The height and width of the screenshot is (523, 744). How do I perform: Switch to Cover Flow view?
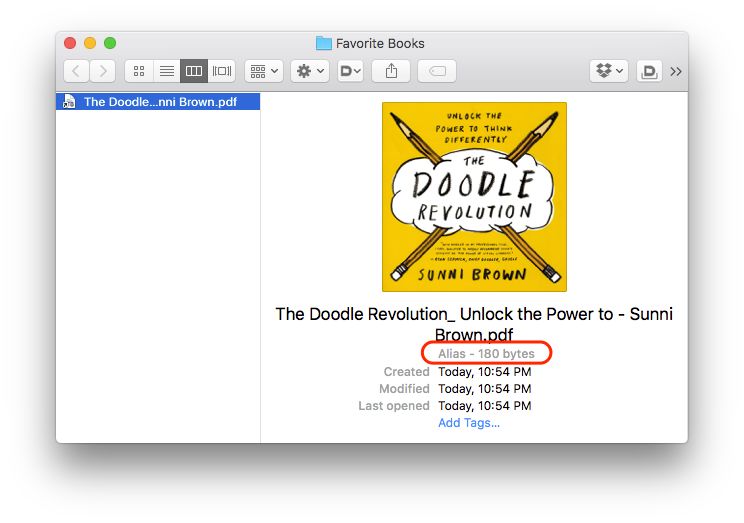(x=222, y=71)
